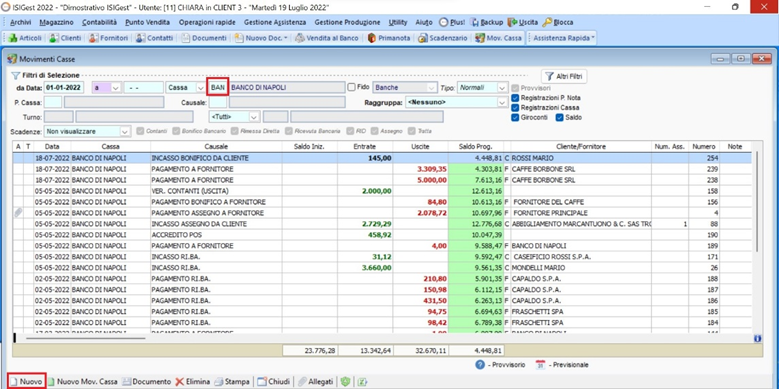Toggle the Bonifico Bancario checkbox

point(176,131)
